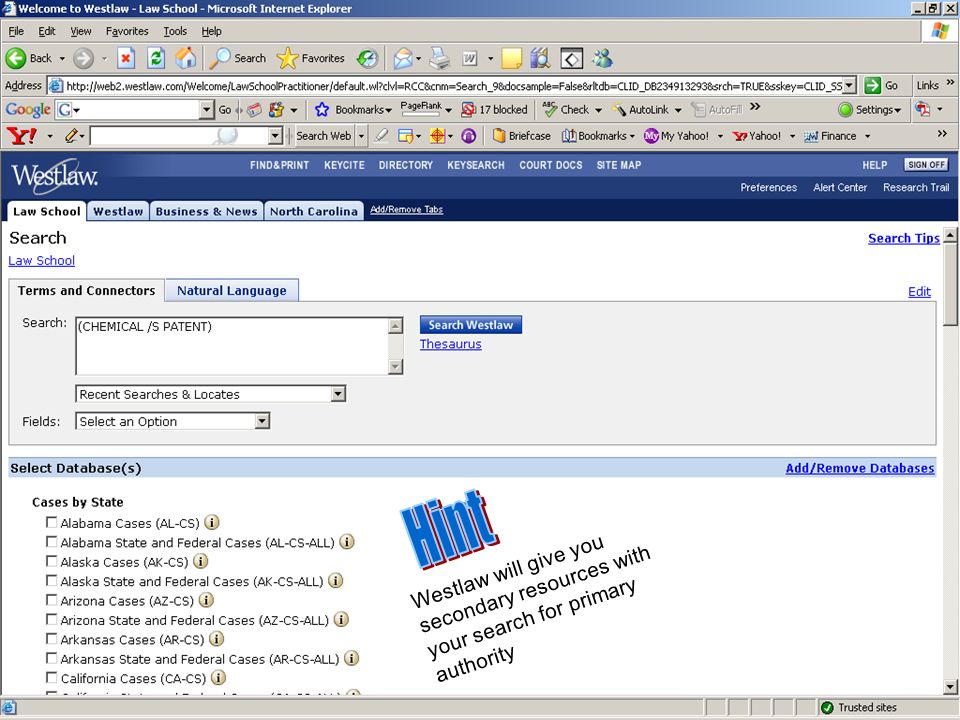Check the California Cases (CA-CS) checkbox
960x720 pixels.
(51, 678)
